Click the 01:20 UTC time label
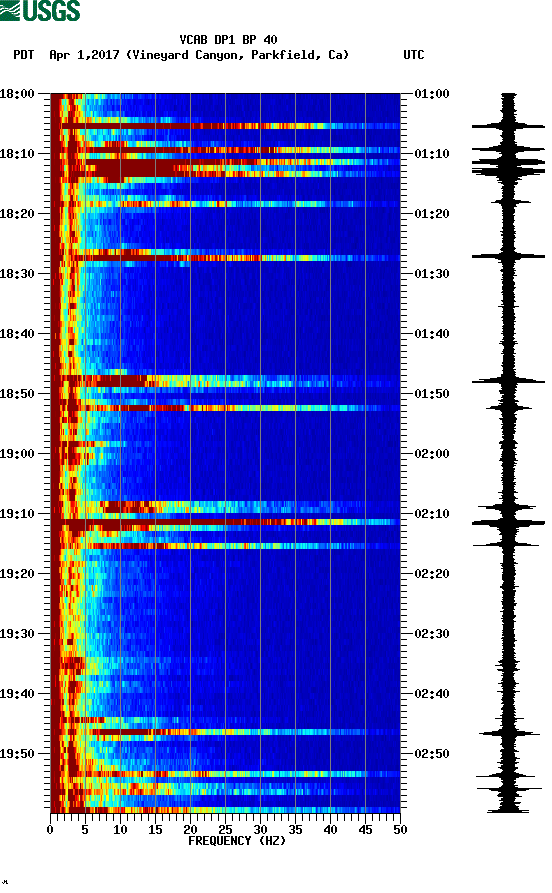552x893 pixels. coord(432,214)
